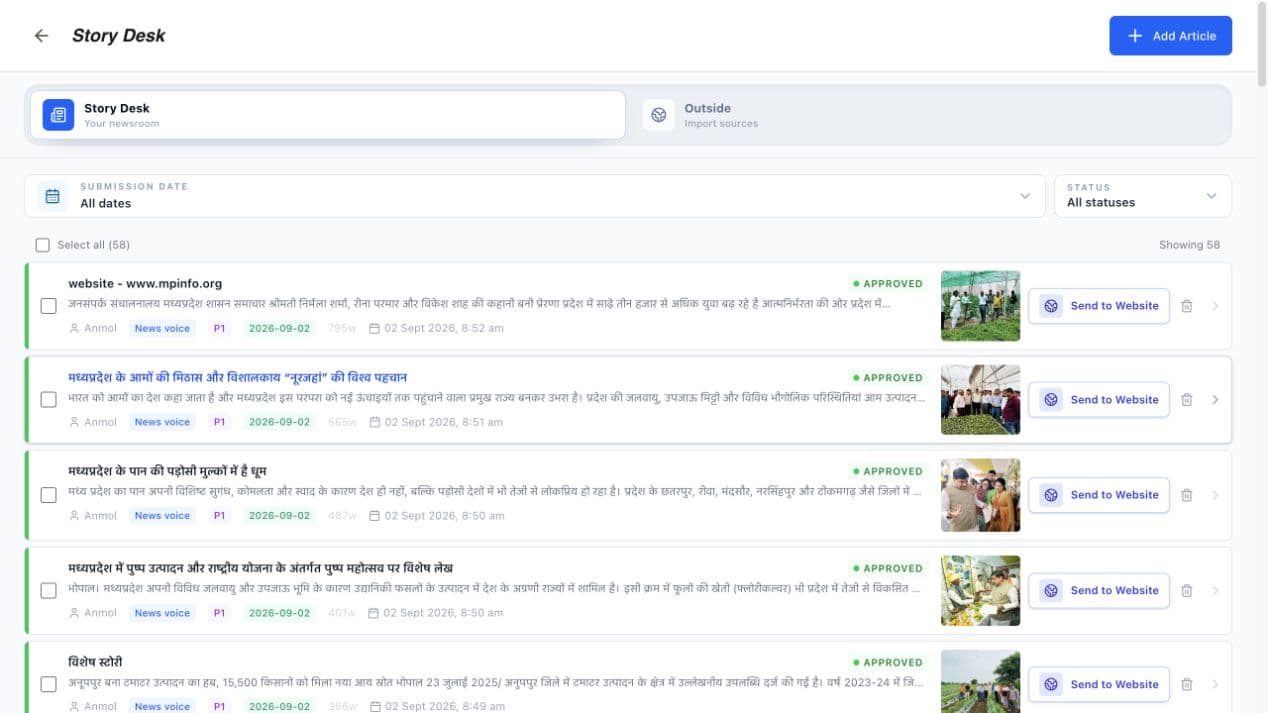Click 'News voice' tag on 'पुष्प उत्पादन' article
The height and width of the screenshot is (713, 1268).
coord(162,613)
